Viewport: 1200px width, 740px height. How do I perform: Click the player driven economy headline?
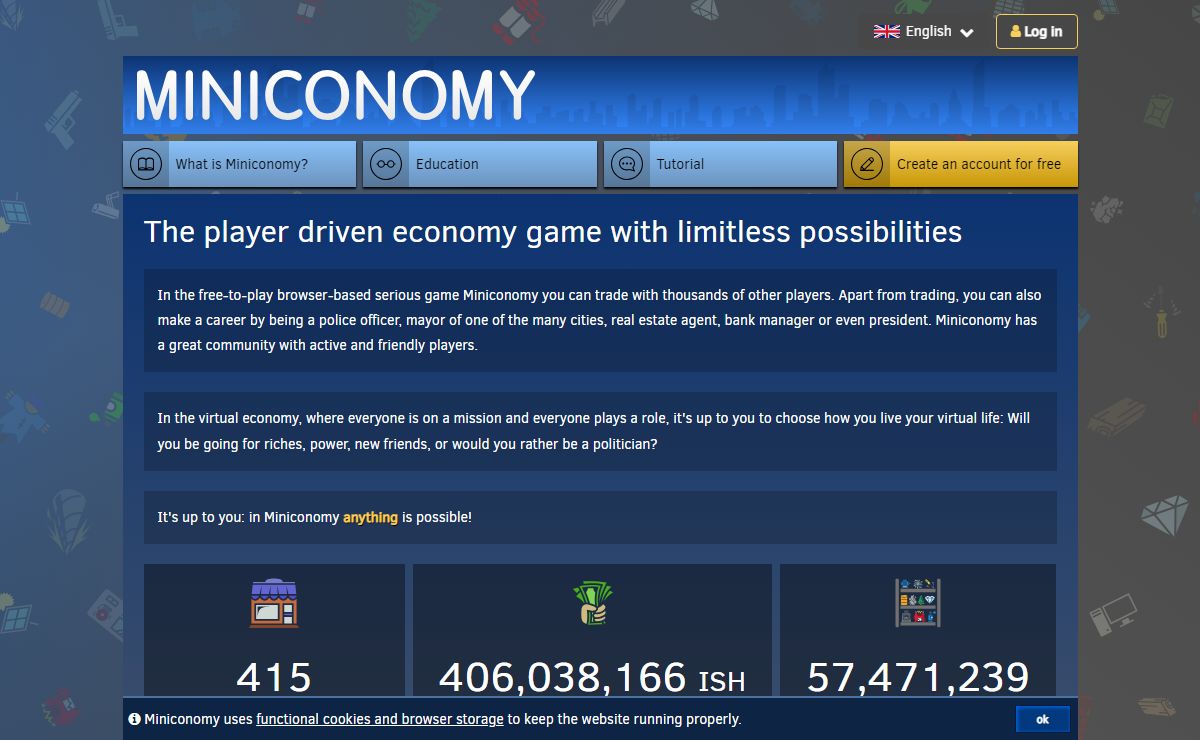coord(553,232)
